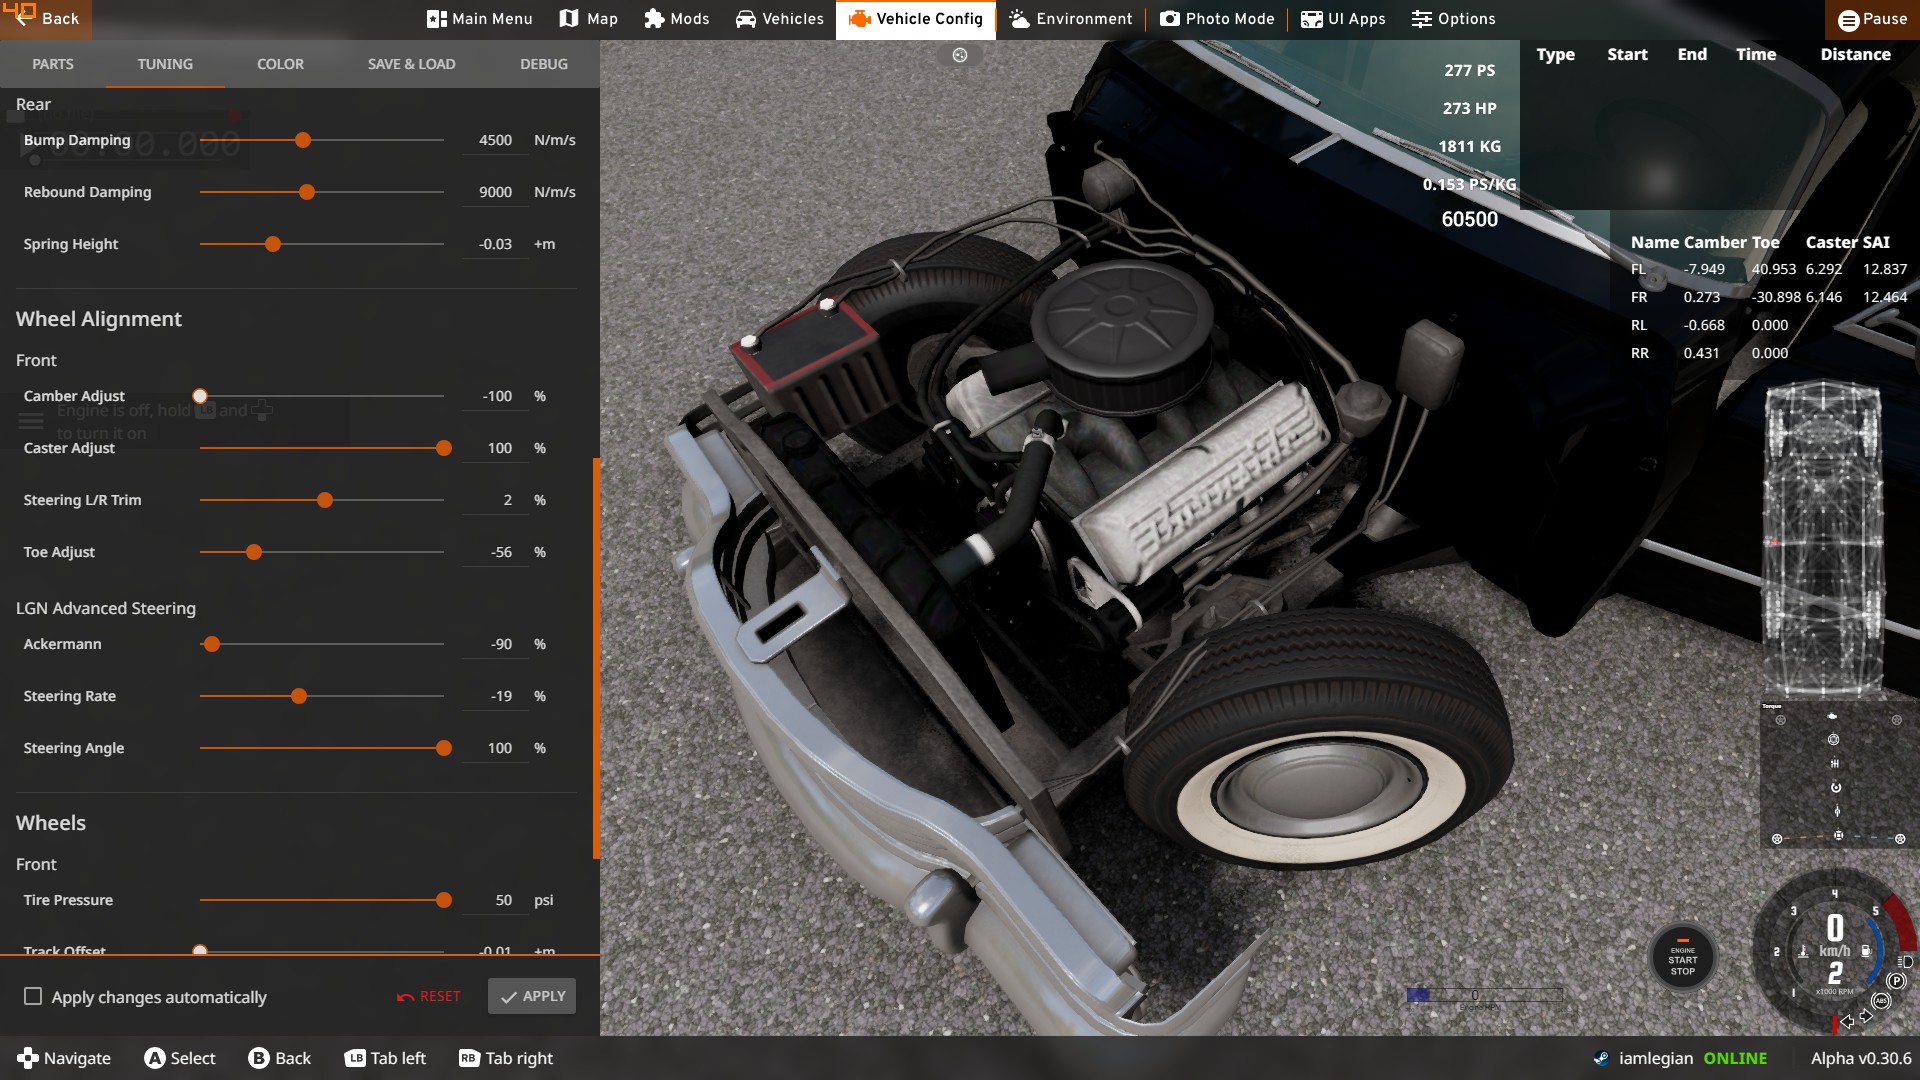Image resolution: width=1920 pixels, height=1080 pixels.
Task: Click the Ackermann slider handle
Action: (x=211, y=644)
